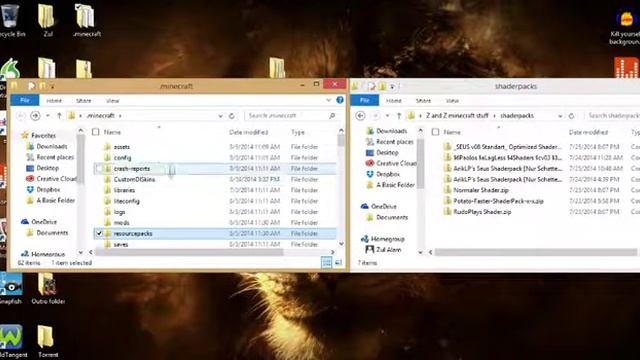
Task: Switch to details view in .minecraft window
Action: 327,262
